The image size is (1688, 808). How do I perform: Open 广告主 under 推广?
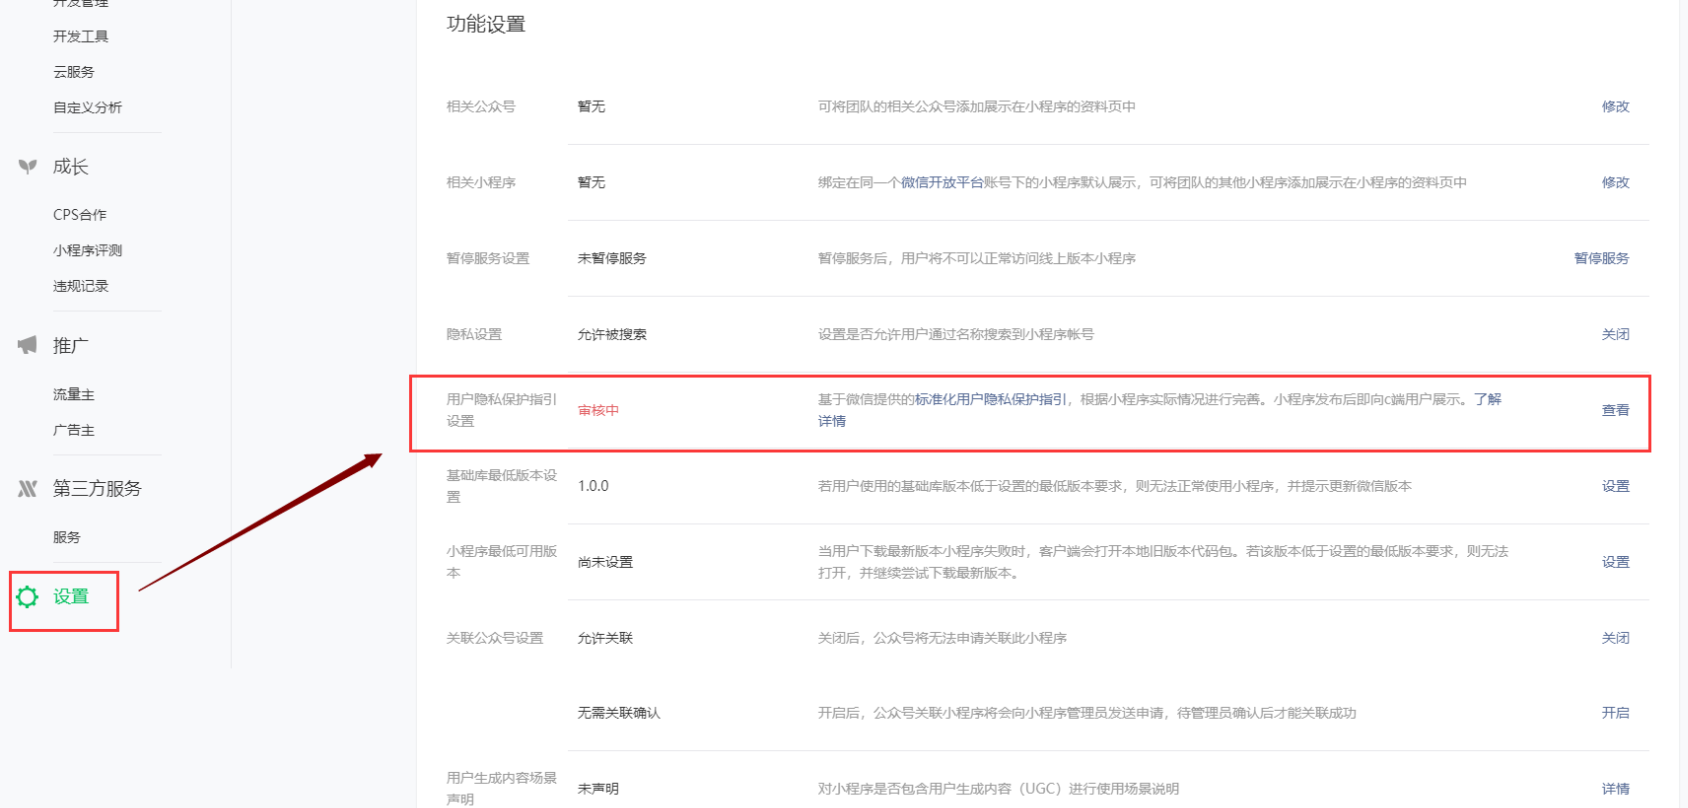pyautogui.click(x=74, y=431)
